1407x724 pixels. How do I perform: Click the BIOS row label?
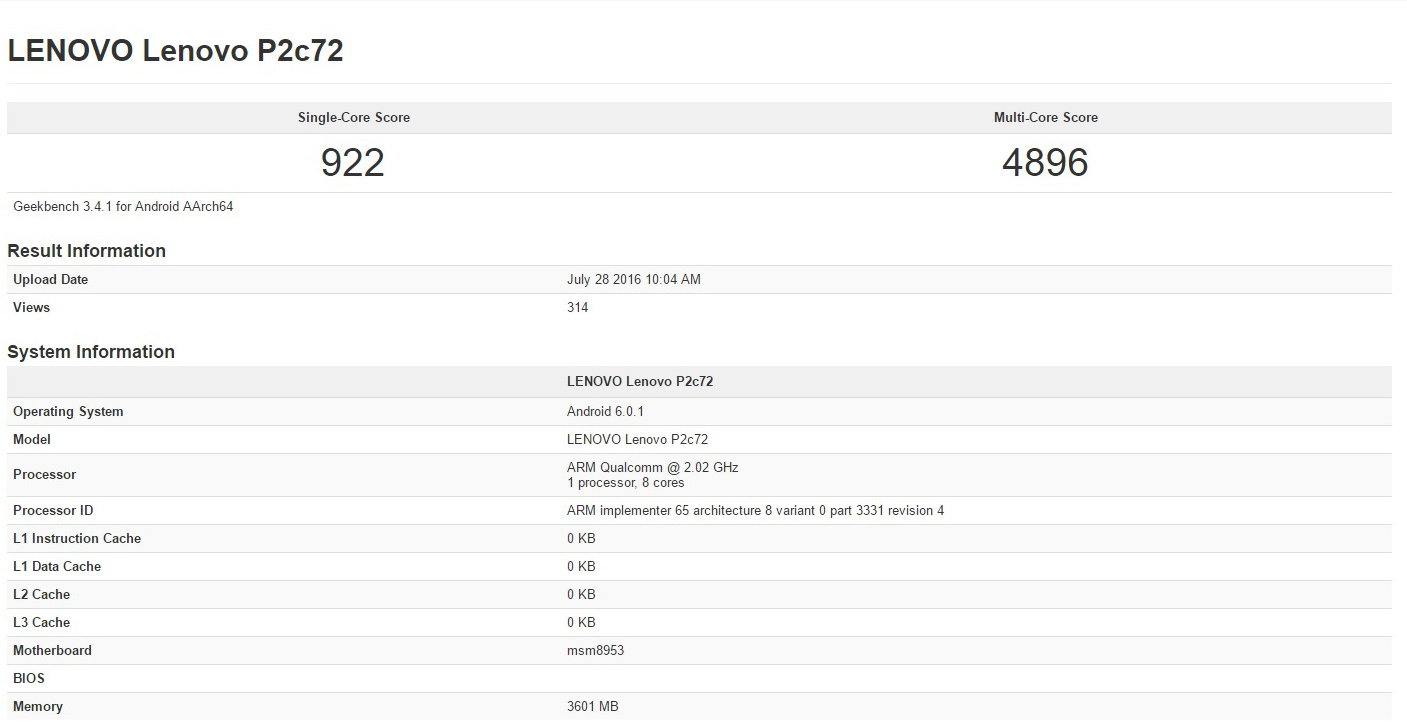[29, 679]
